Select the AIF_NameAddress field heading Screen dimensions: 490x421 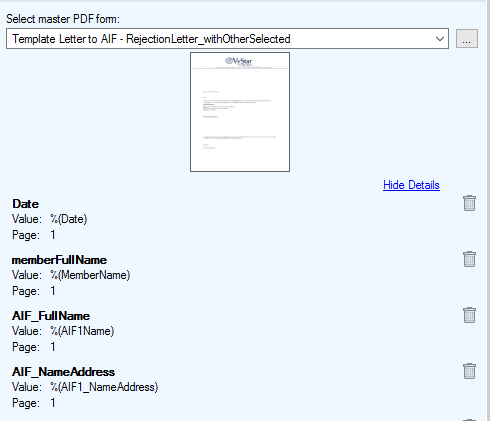(63, 372)
